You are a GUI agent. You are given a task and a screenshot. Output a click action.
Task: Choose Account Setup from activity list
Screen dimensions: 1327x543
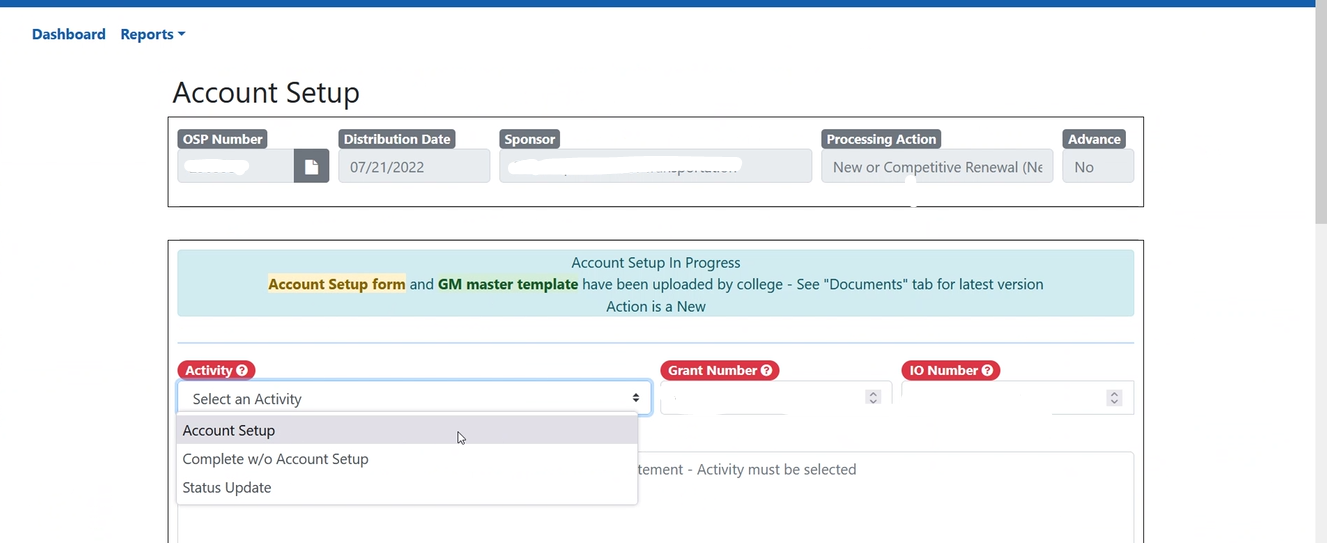[x=407, y=430]
